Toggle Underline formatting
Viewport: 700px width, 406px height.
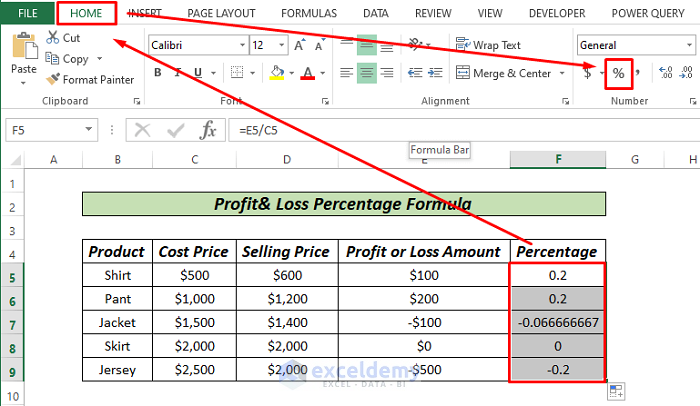click(198, 72)
